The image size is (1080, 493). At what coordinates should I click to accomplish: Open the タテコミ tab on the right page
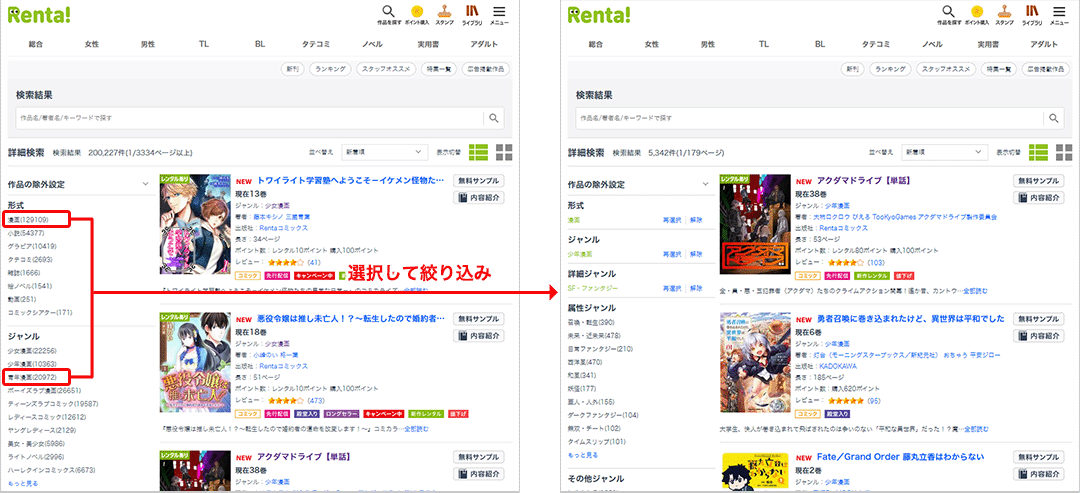point(876,45)
